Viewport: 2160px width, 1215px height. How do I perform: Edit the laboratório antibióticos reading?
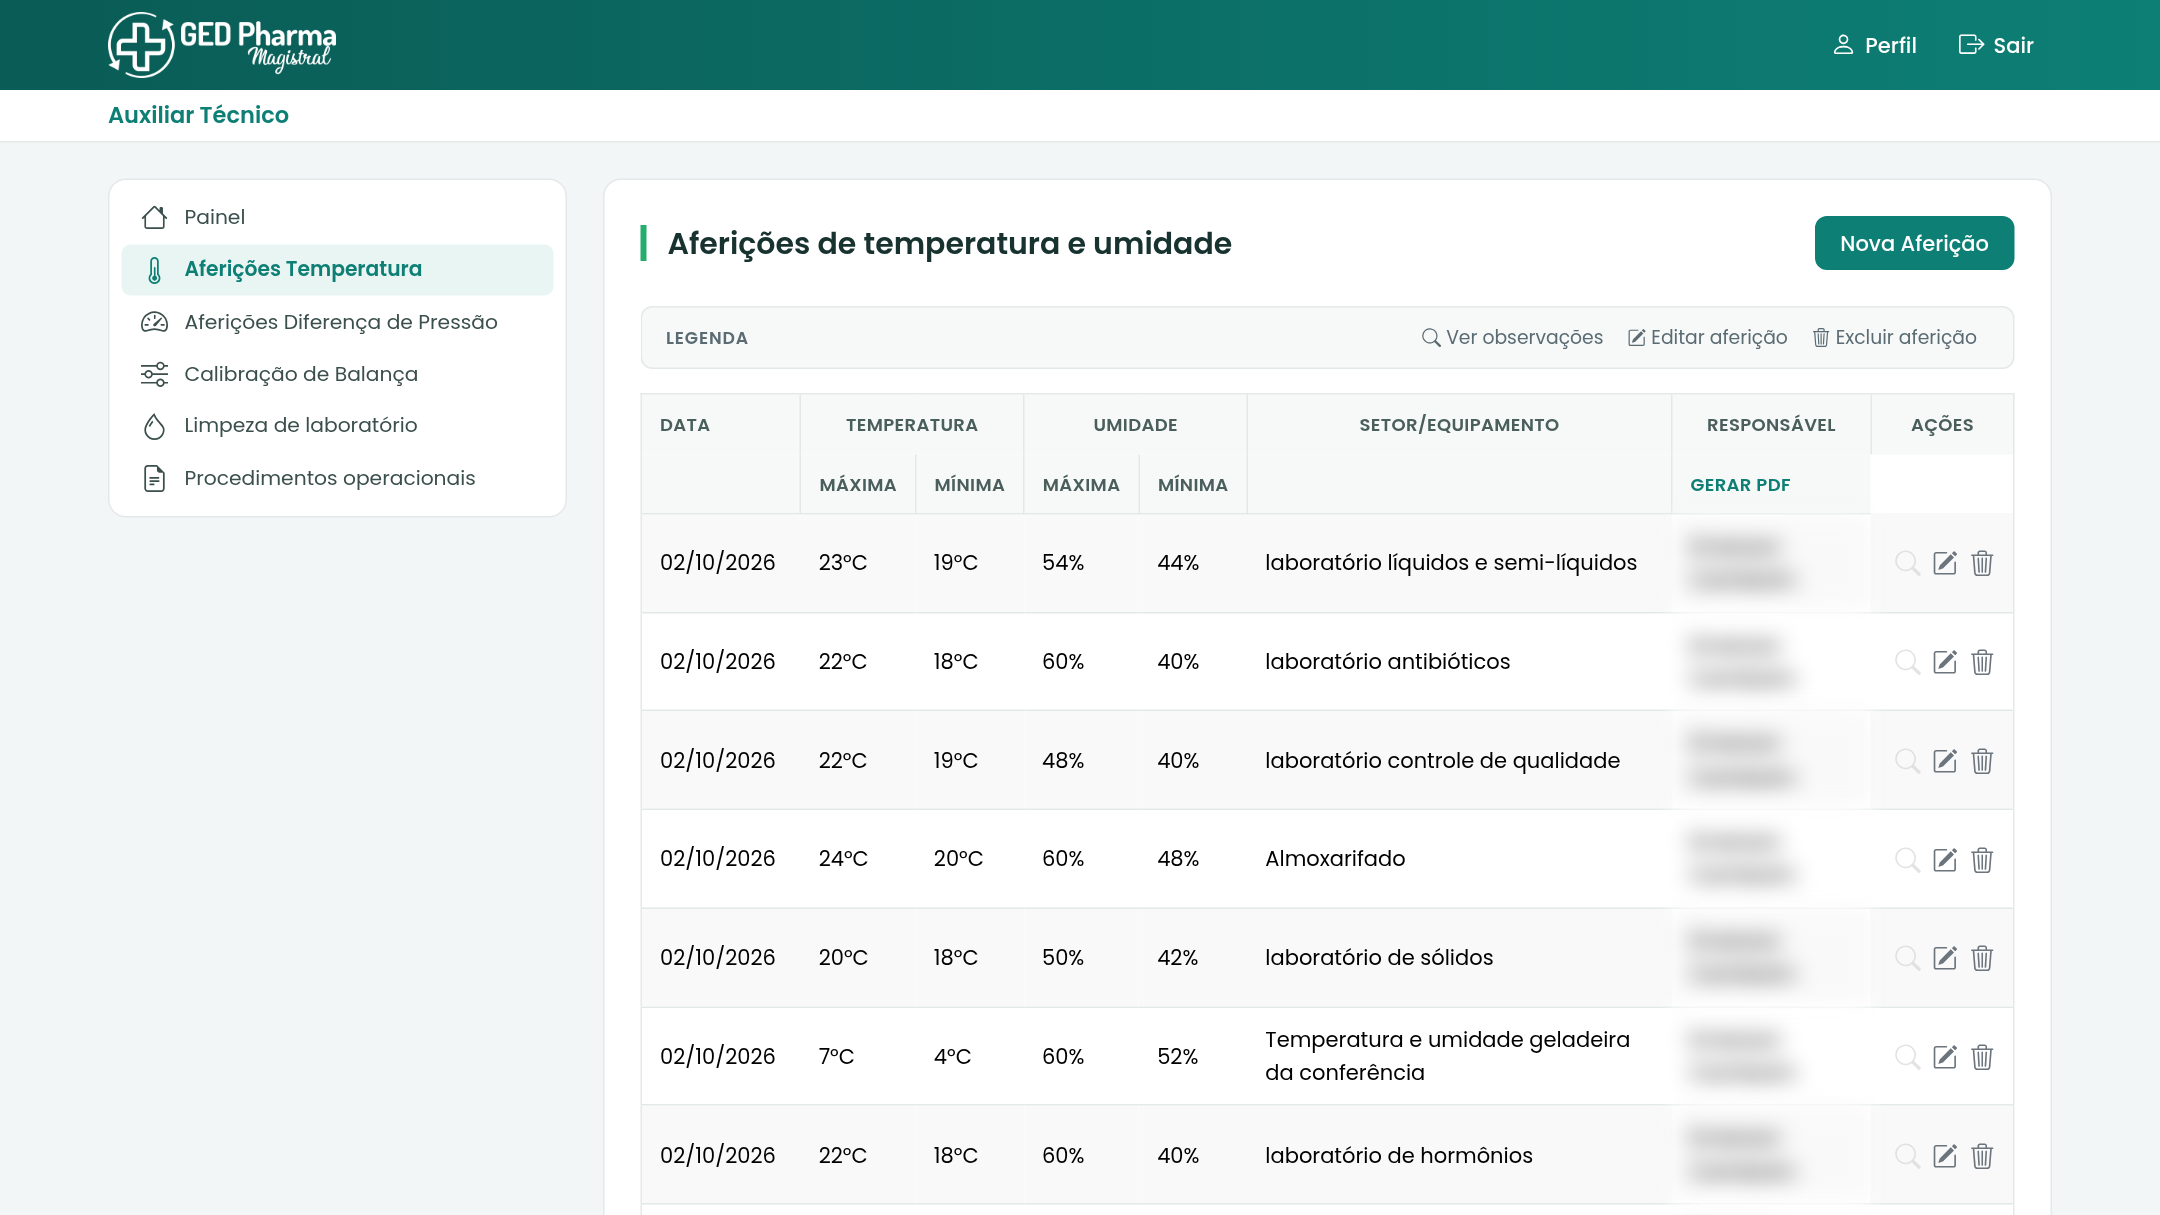[x=1945, y=662]
